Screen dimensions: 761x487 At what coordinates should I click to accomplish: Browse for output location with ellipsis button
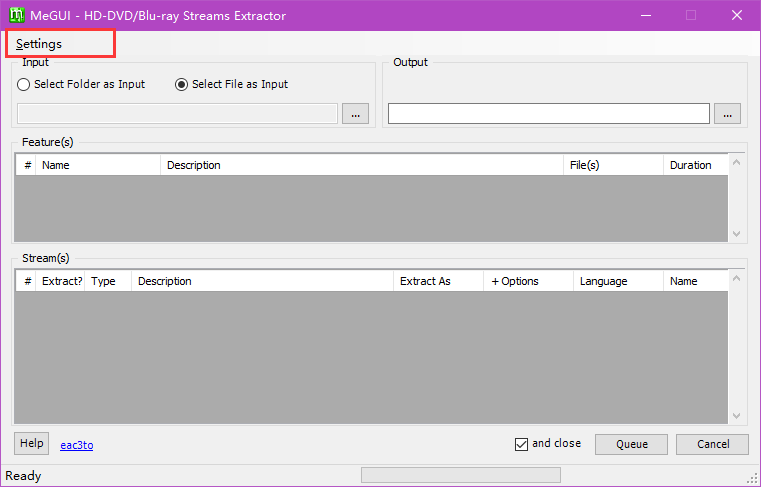coord(728,114)
